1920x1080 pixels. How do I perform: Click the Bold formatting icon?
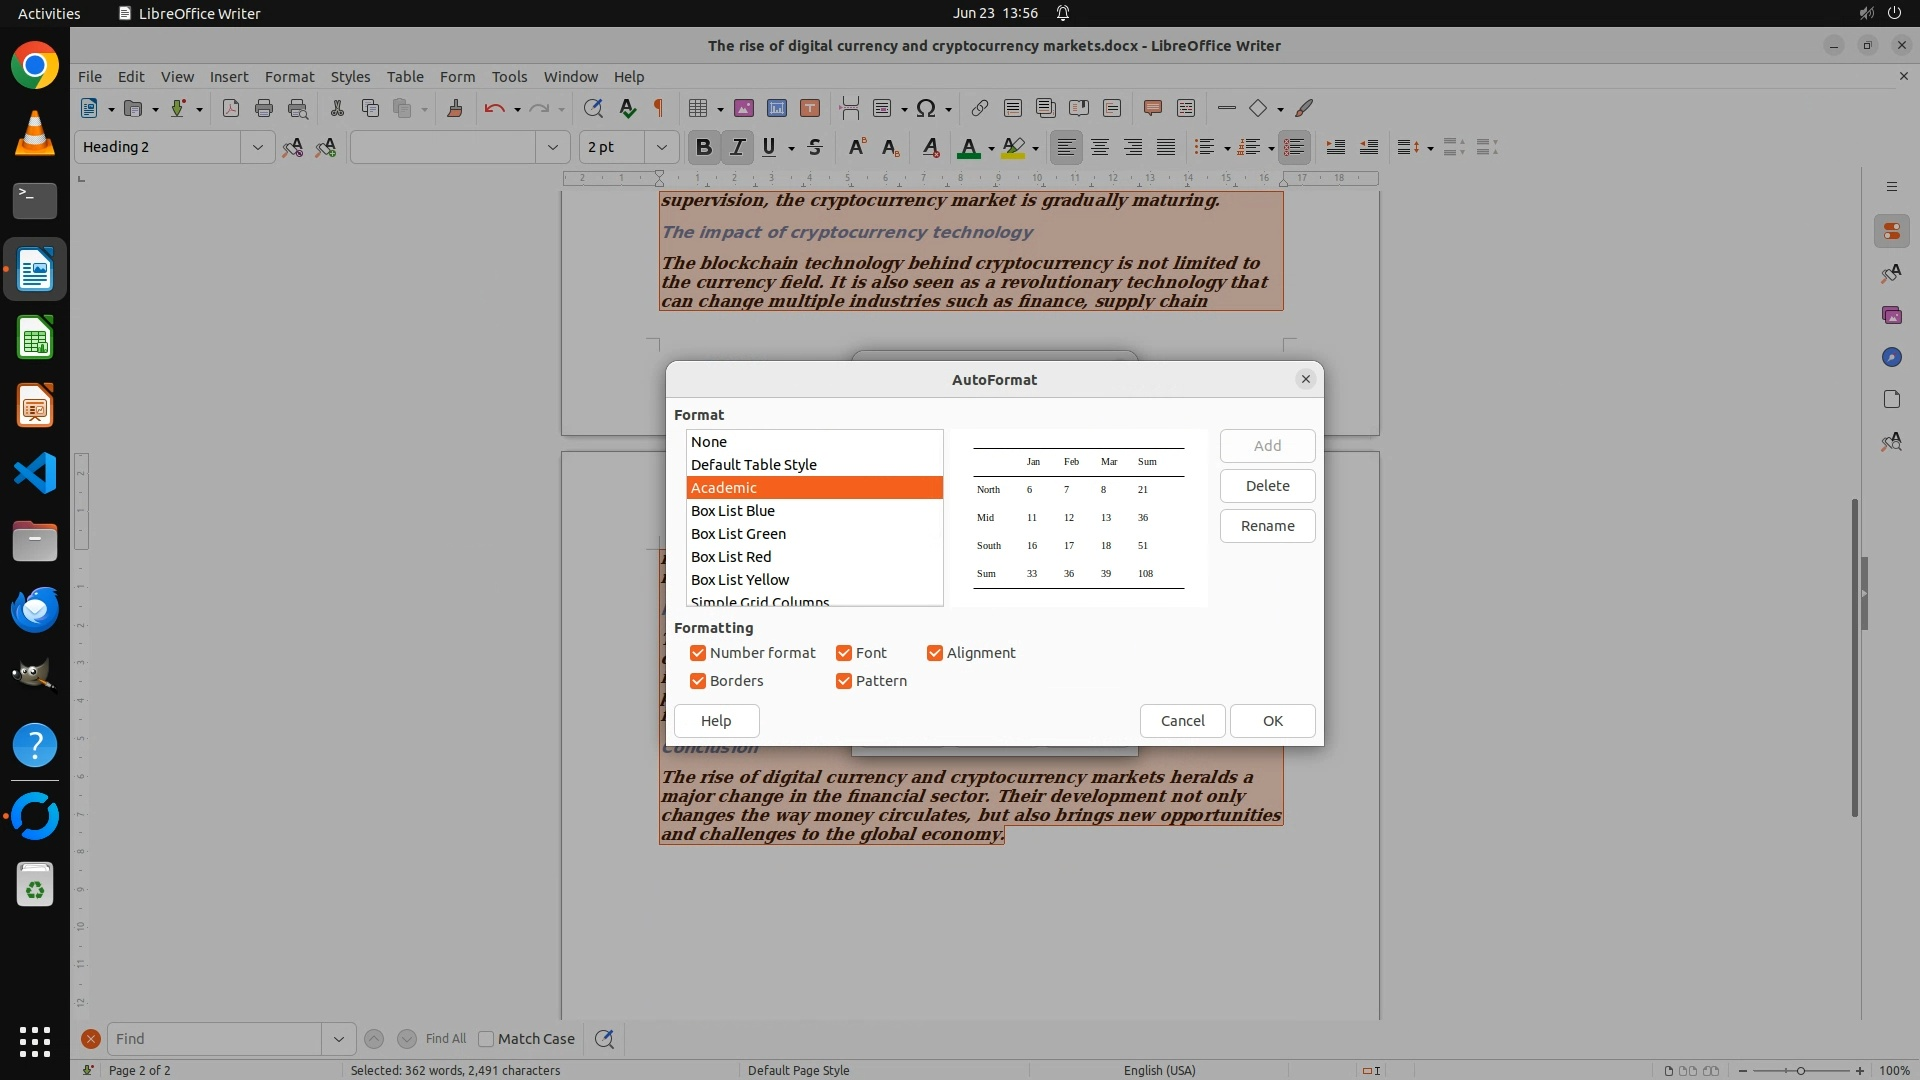[x=703, y=147]
